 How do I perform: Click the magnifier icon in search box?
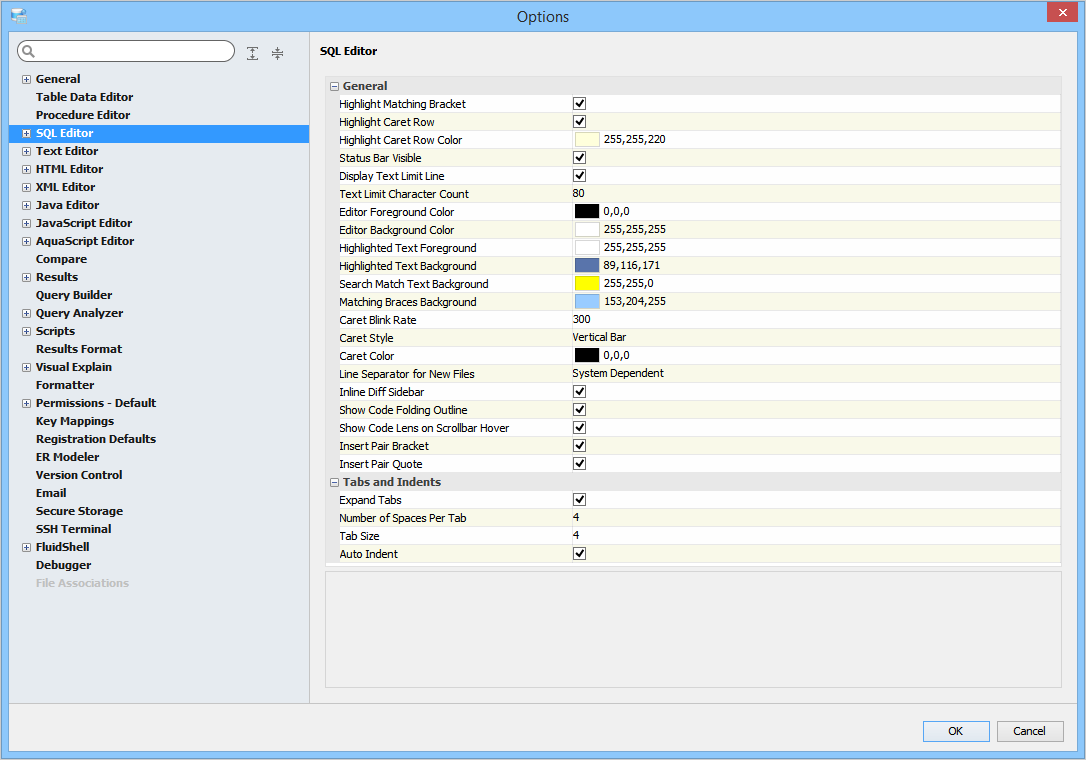pos(29,51)
